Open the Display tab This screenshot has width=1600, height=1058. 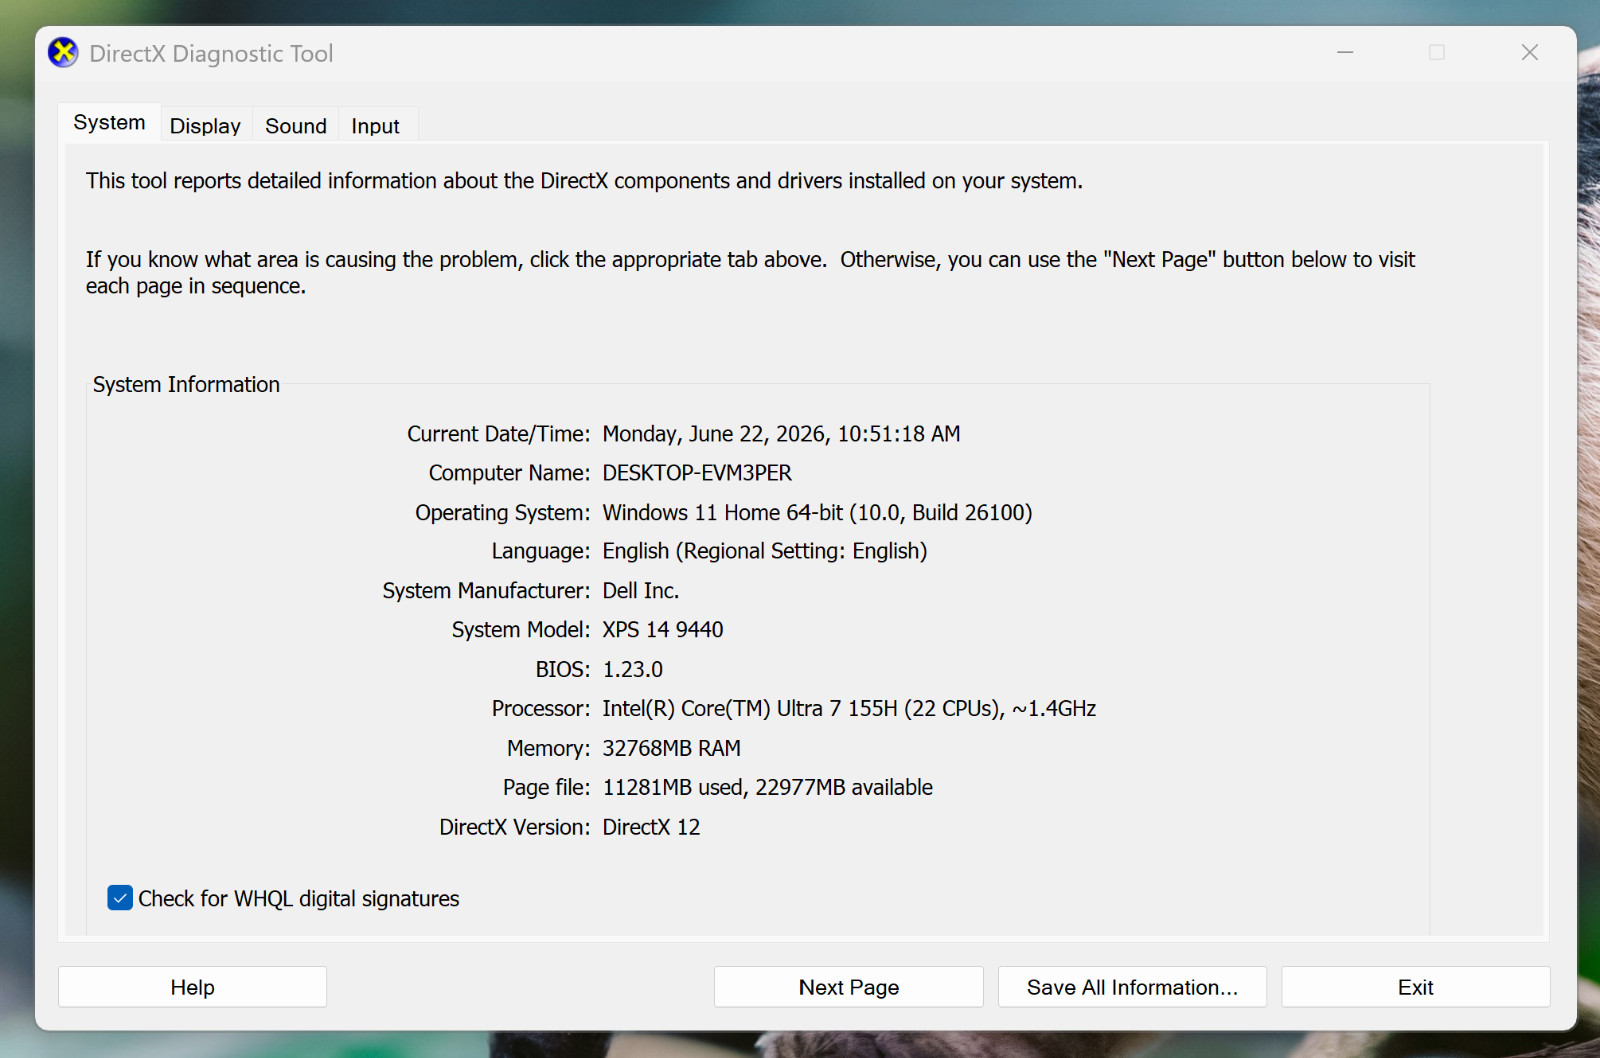pos(205,126)
